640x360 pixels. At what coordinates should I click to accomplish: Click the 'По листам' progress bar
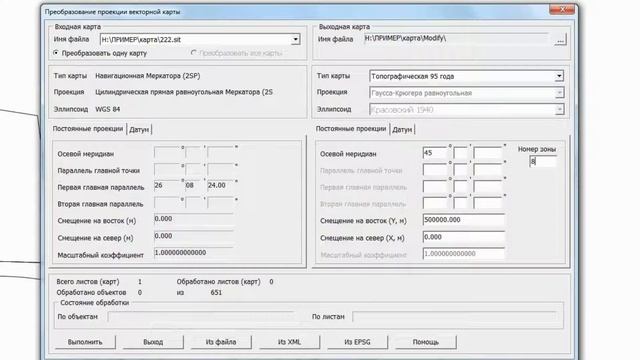[454, 317]
